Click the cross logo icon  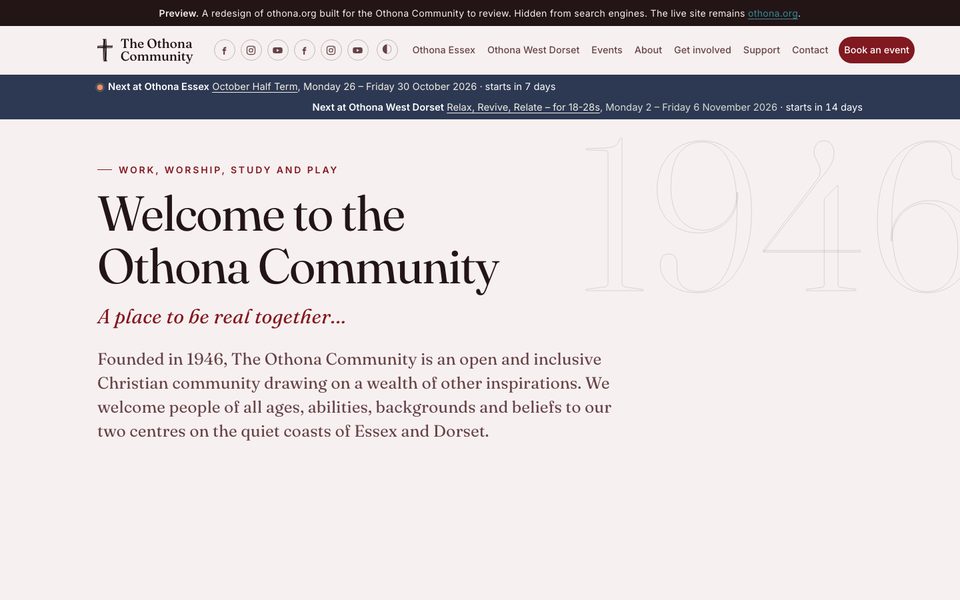coord(105,50)
